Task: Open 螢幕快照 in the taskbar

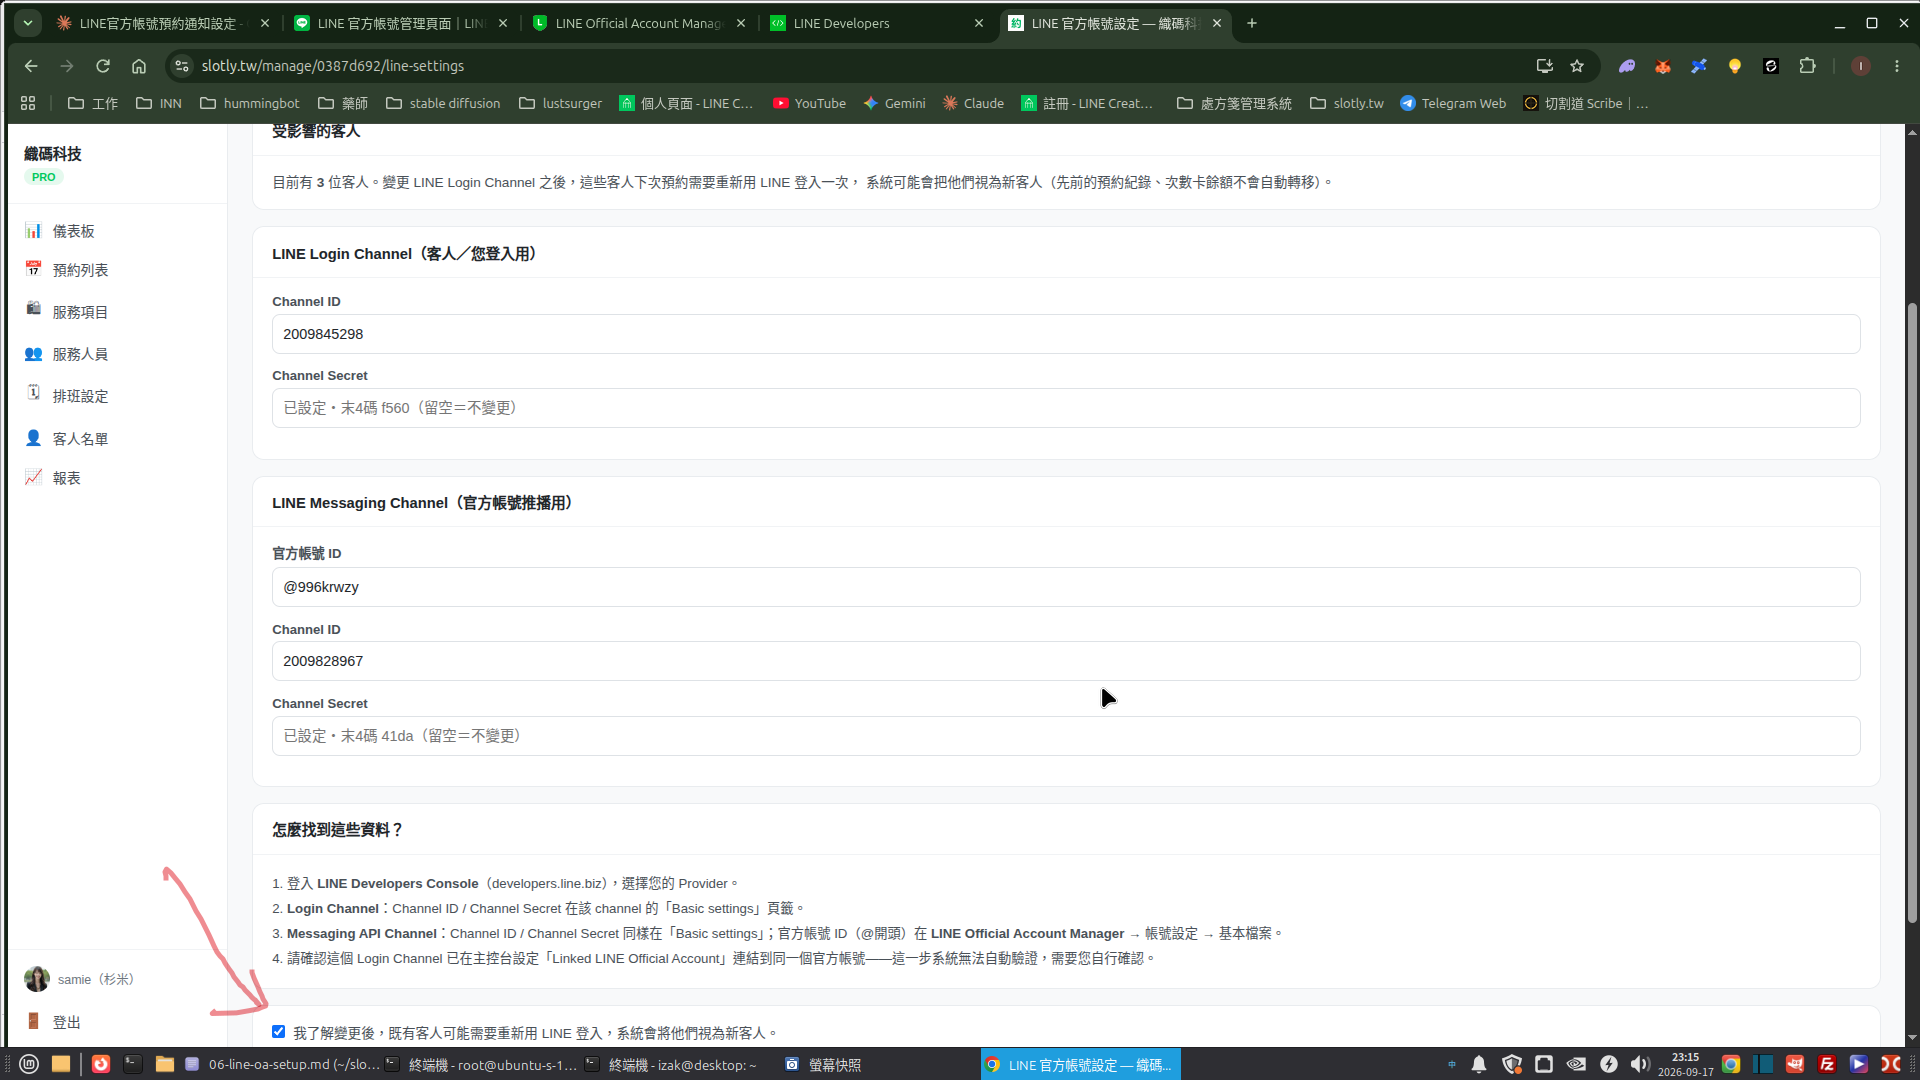Action: coord(824,1065)
